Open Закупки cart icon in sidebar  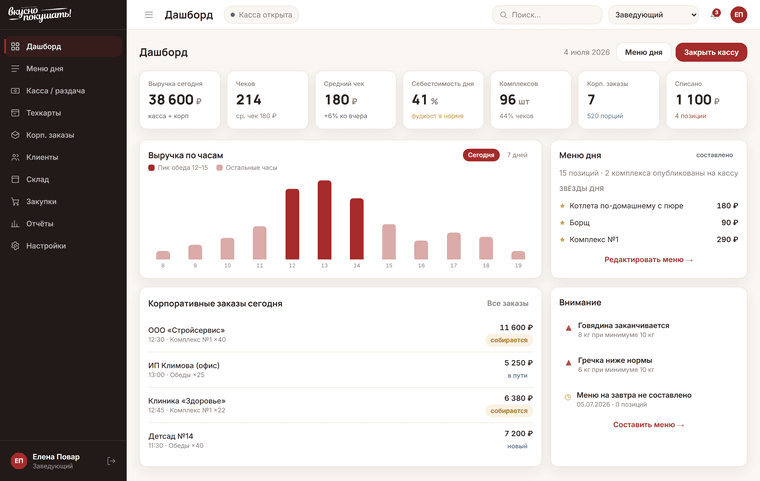[15, 202]
